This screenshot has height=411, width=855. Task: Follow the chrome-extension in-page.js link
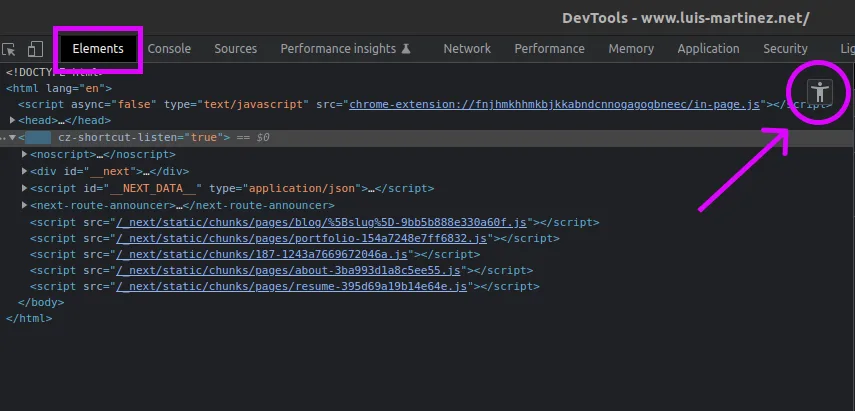[x=555, y=104]
